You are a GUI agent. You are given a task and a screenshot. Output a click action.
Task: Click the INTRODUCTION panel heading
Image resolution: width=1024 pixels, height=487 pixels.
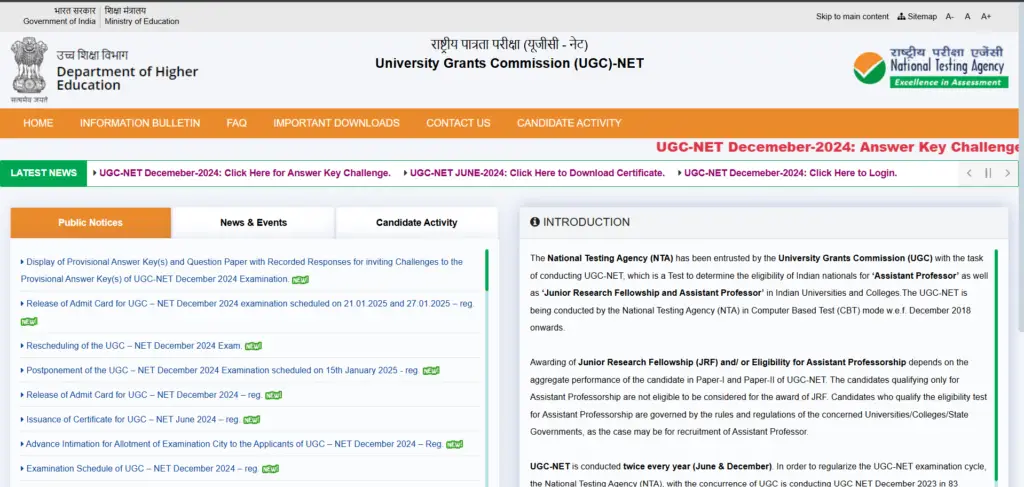[x=586, y=222]
